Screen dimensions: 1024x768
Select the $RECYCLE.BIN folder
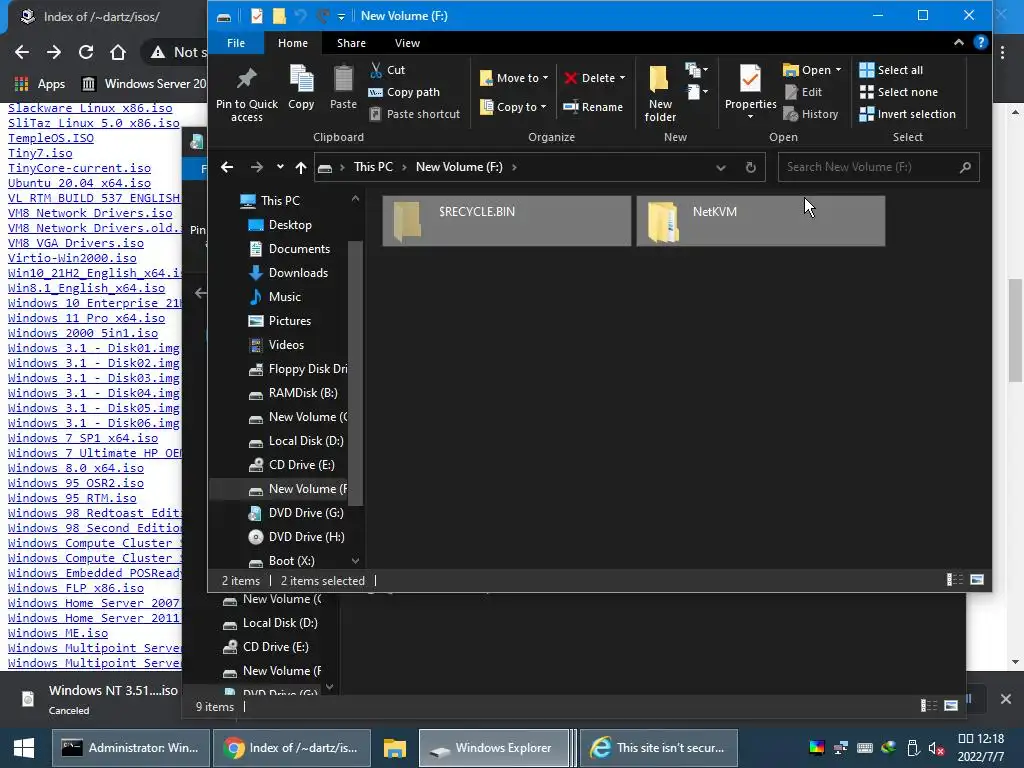[x=507, y=221]
